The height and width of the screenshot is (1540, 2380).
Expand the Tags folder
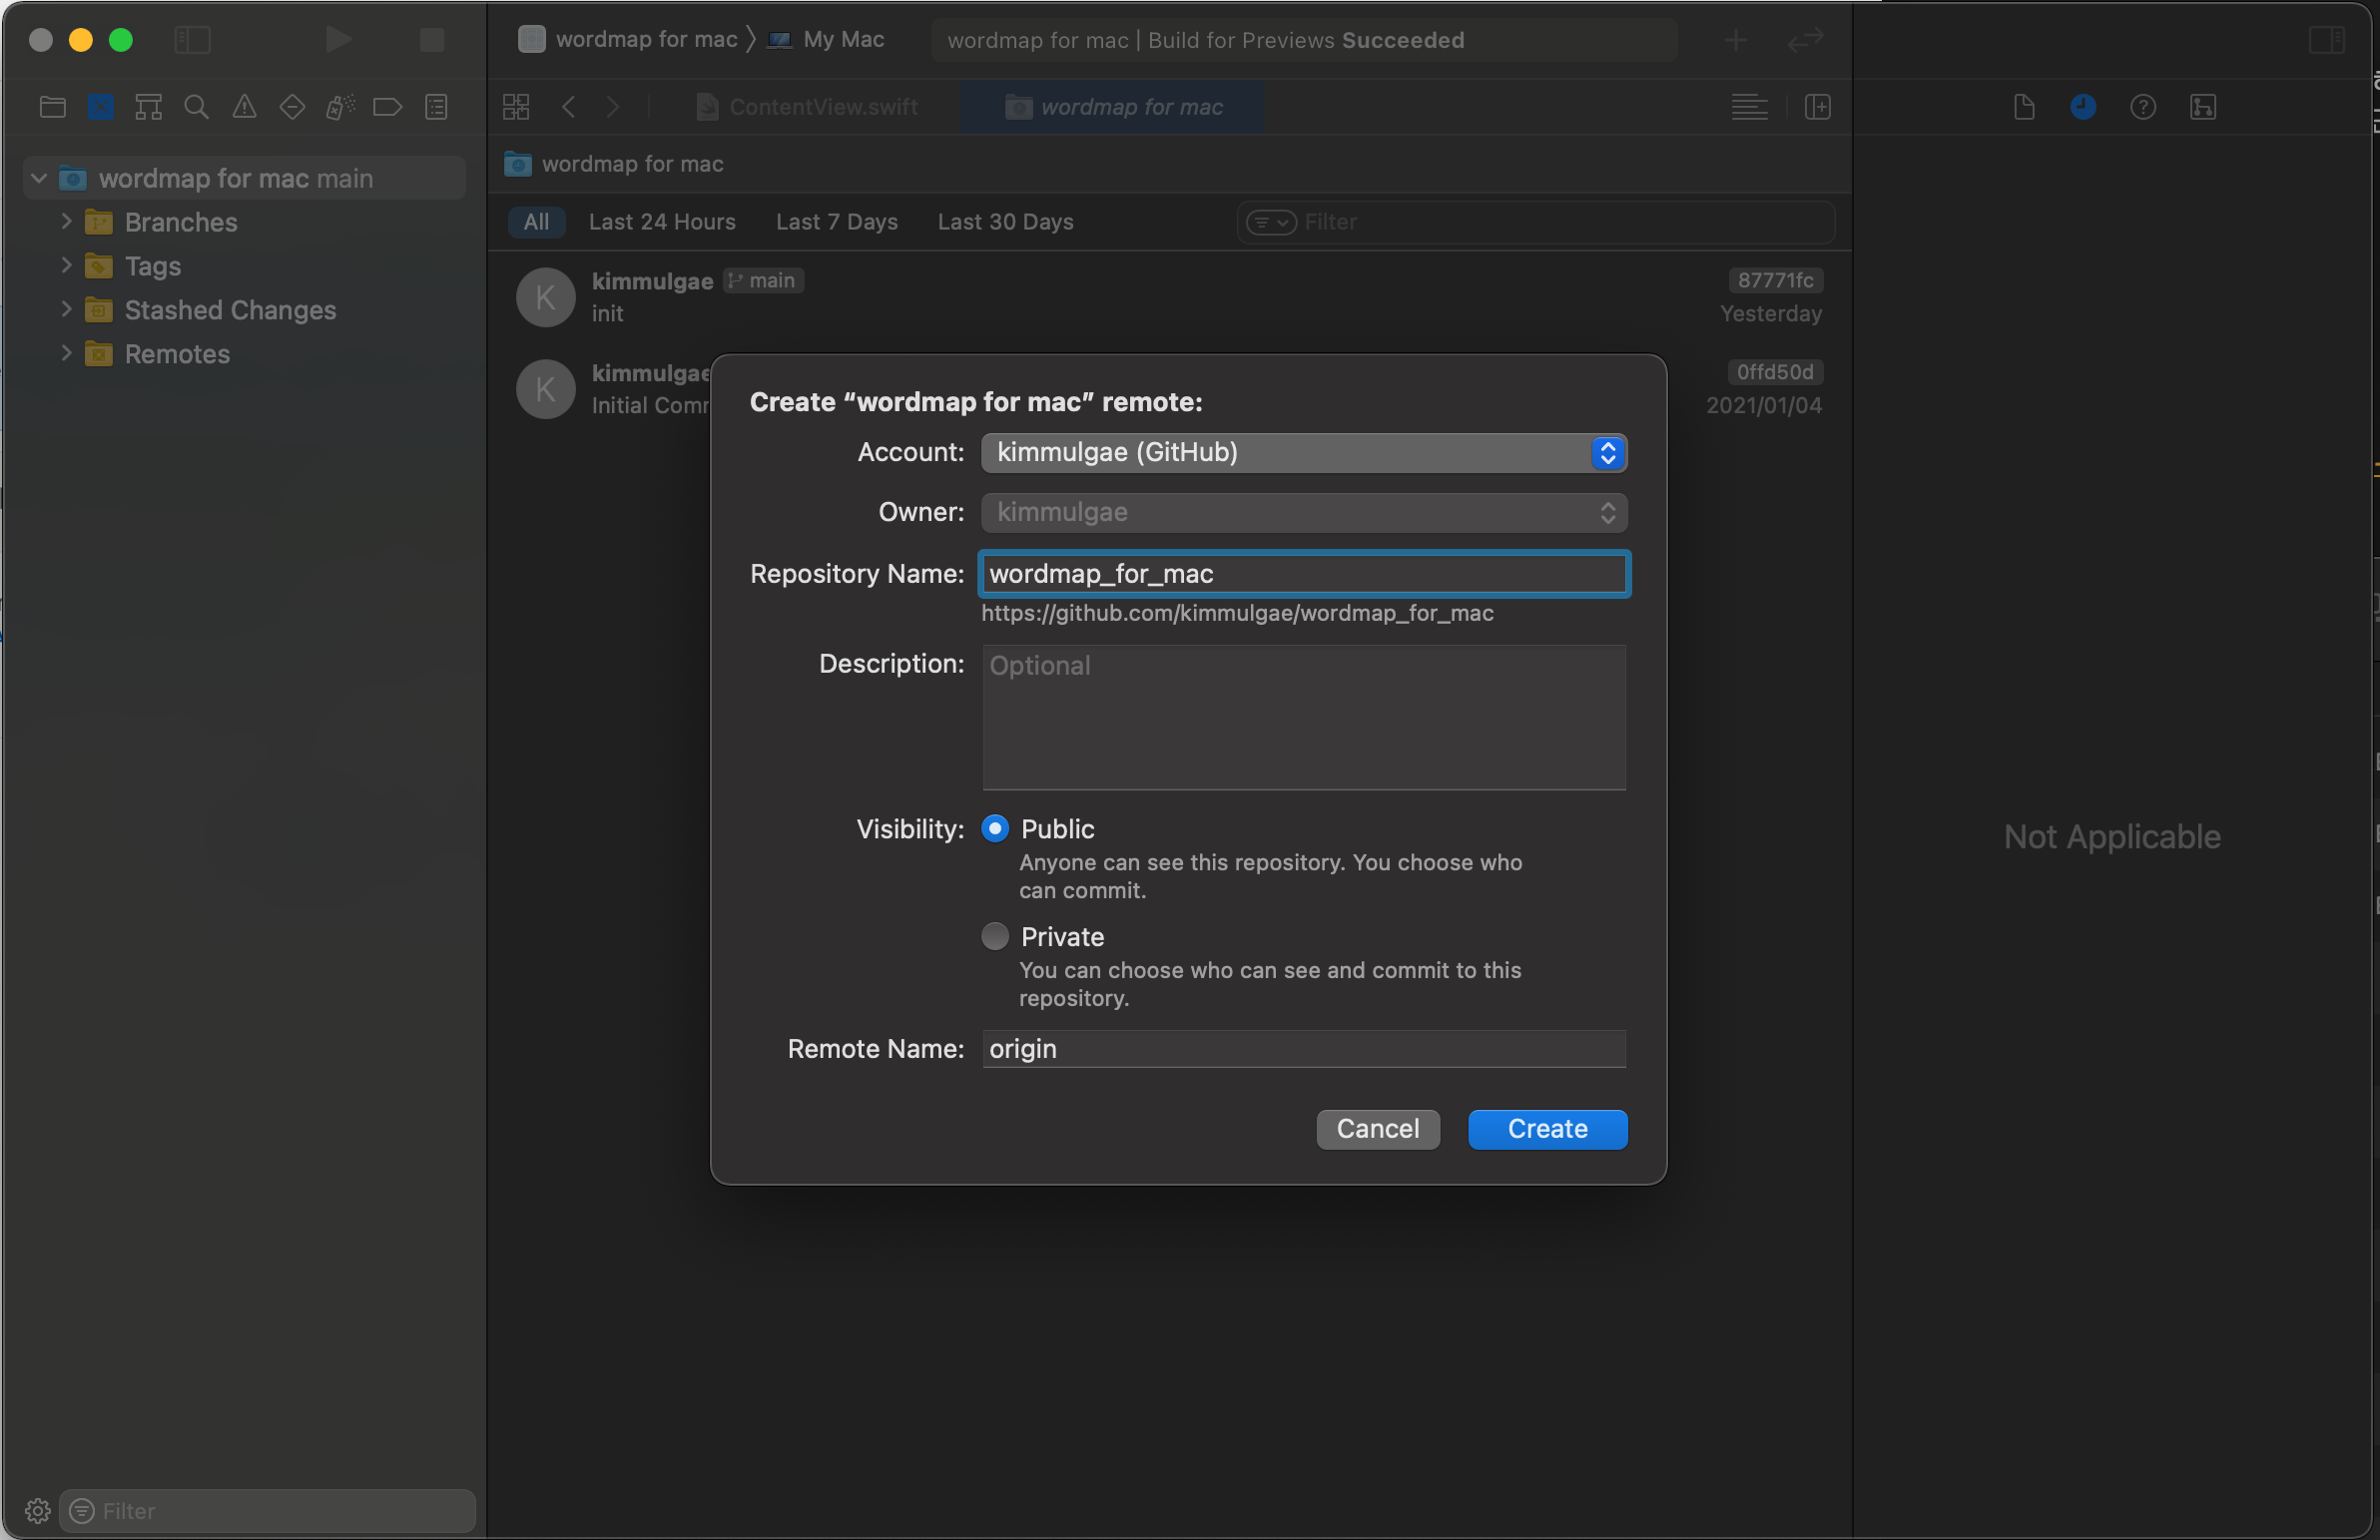[x=66, y=266]
